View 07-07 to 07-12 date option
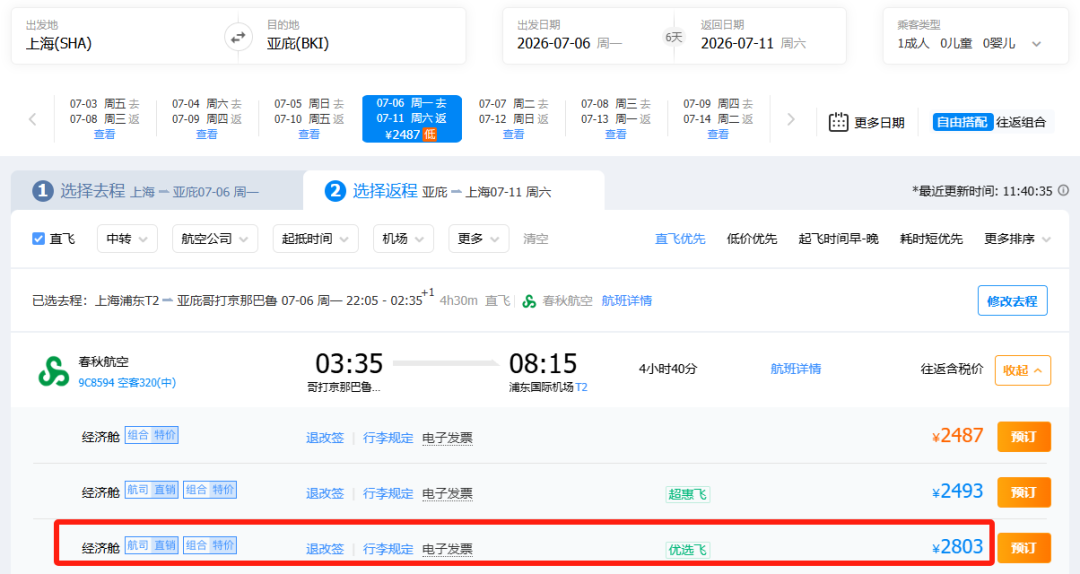Screen dimensions: 1080x574 pyautogui.click(x=514, y=119)
